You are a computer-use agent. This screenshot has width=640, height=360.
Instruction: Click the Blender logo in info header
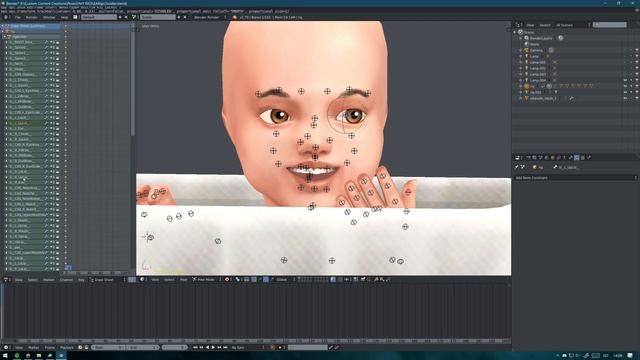pos(235,17)
